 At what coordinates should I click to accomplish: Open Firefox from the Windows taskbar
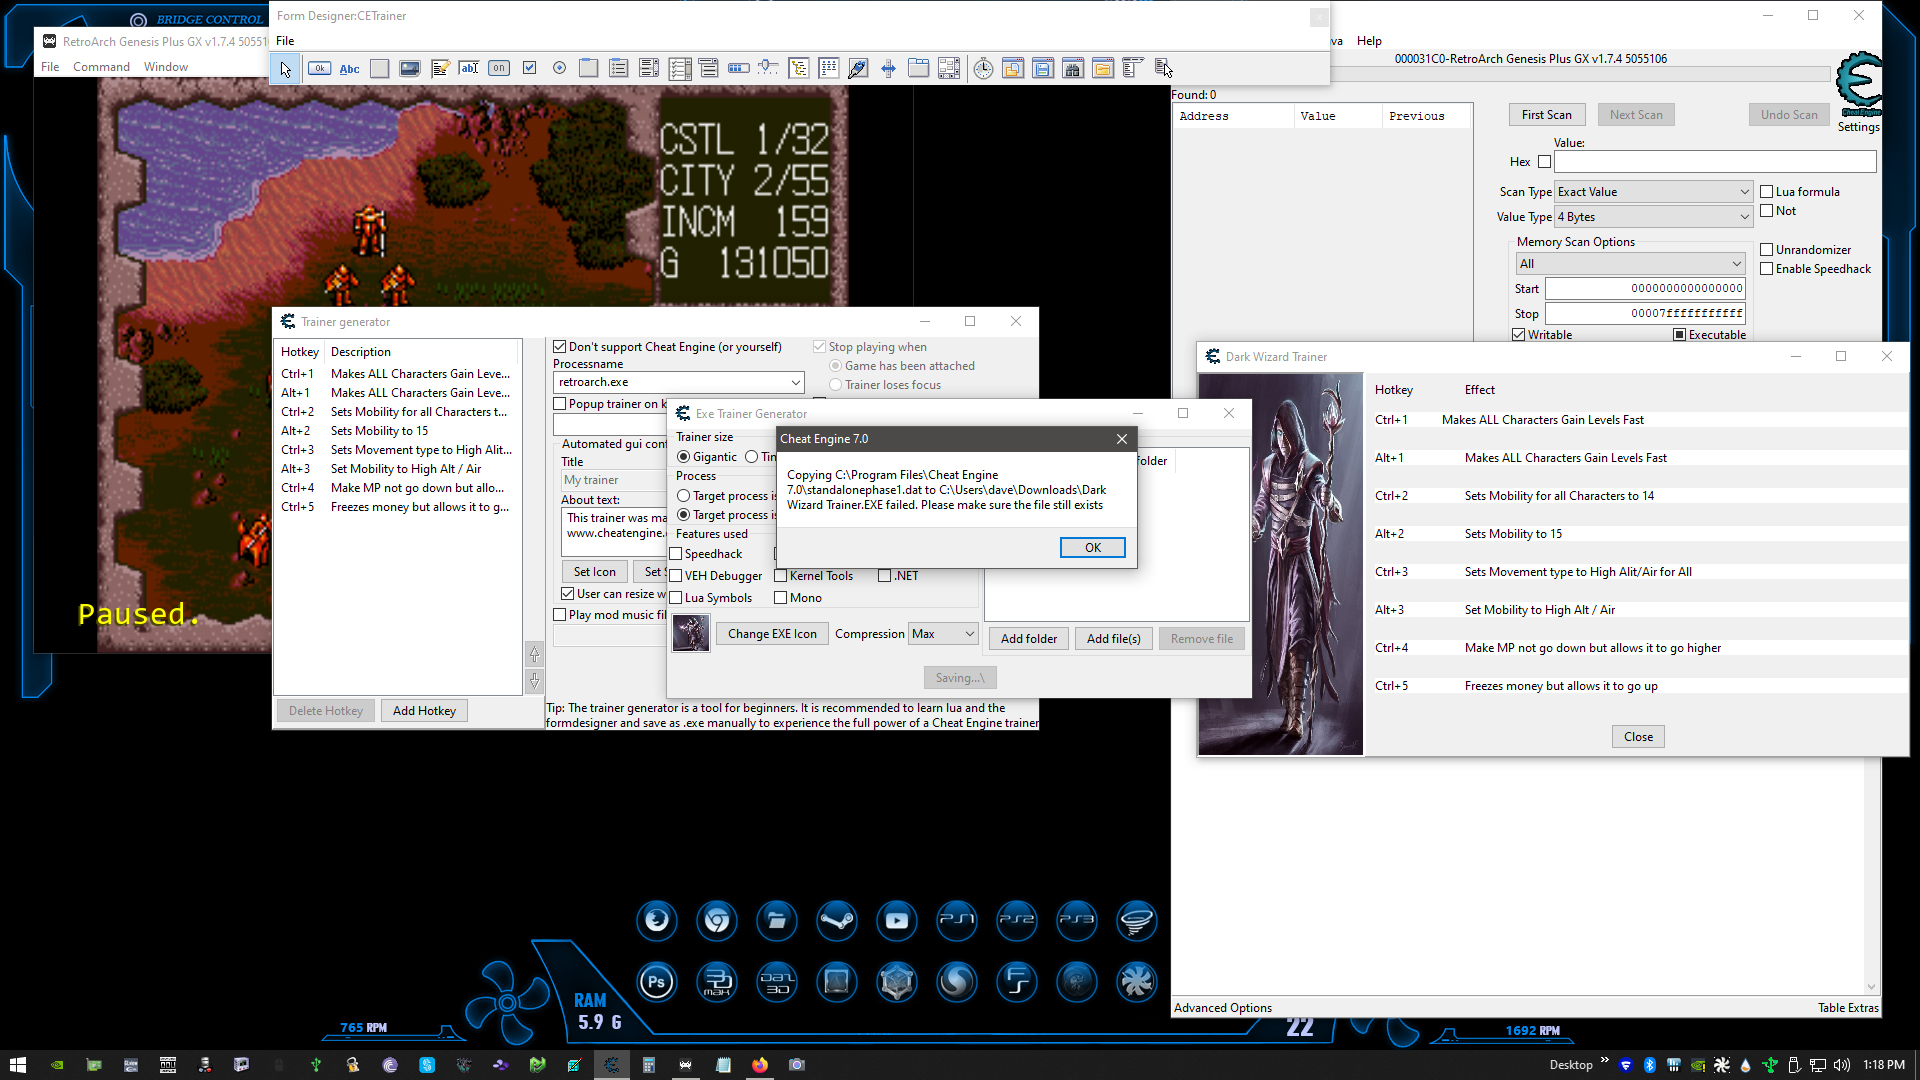[760, 1065]
